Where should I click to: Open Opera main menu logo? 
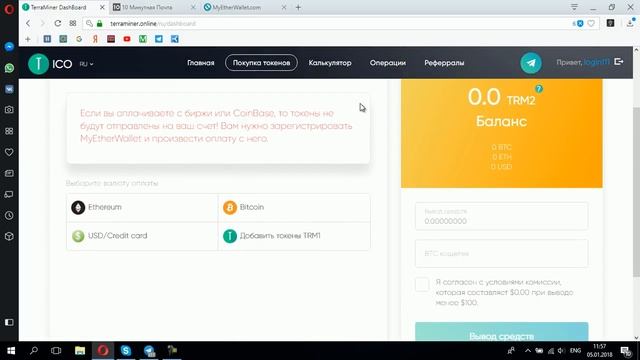(9, 8)
